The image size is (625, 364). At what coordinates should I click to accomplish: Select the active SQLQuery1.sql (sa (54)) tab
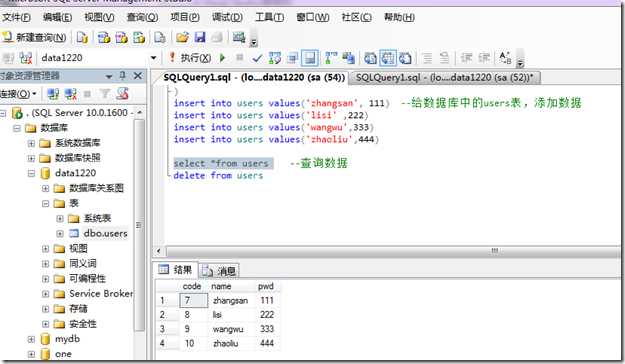pyautogui.click(x=254, y=77)
